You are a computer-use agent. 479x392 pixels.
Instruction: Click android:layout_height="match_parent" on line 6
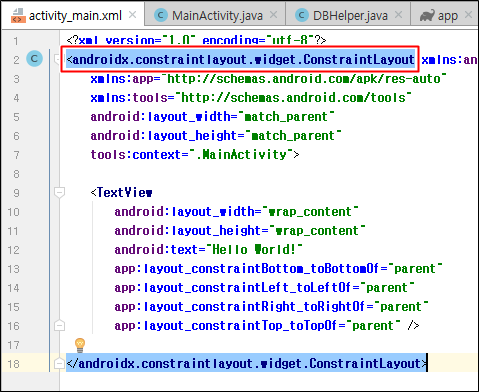tap(216, 136)
